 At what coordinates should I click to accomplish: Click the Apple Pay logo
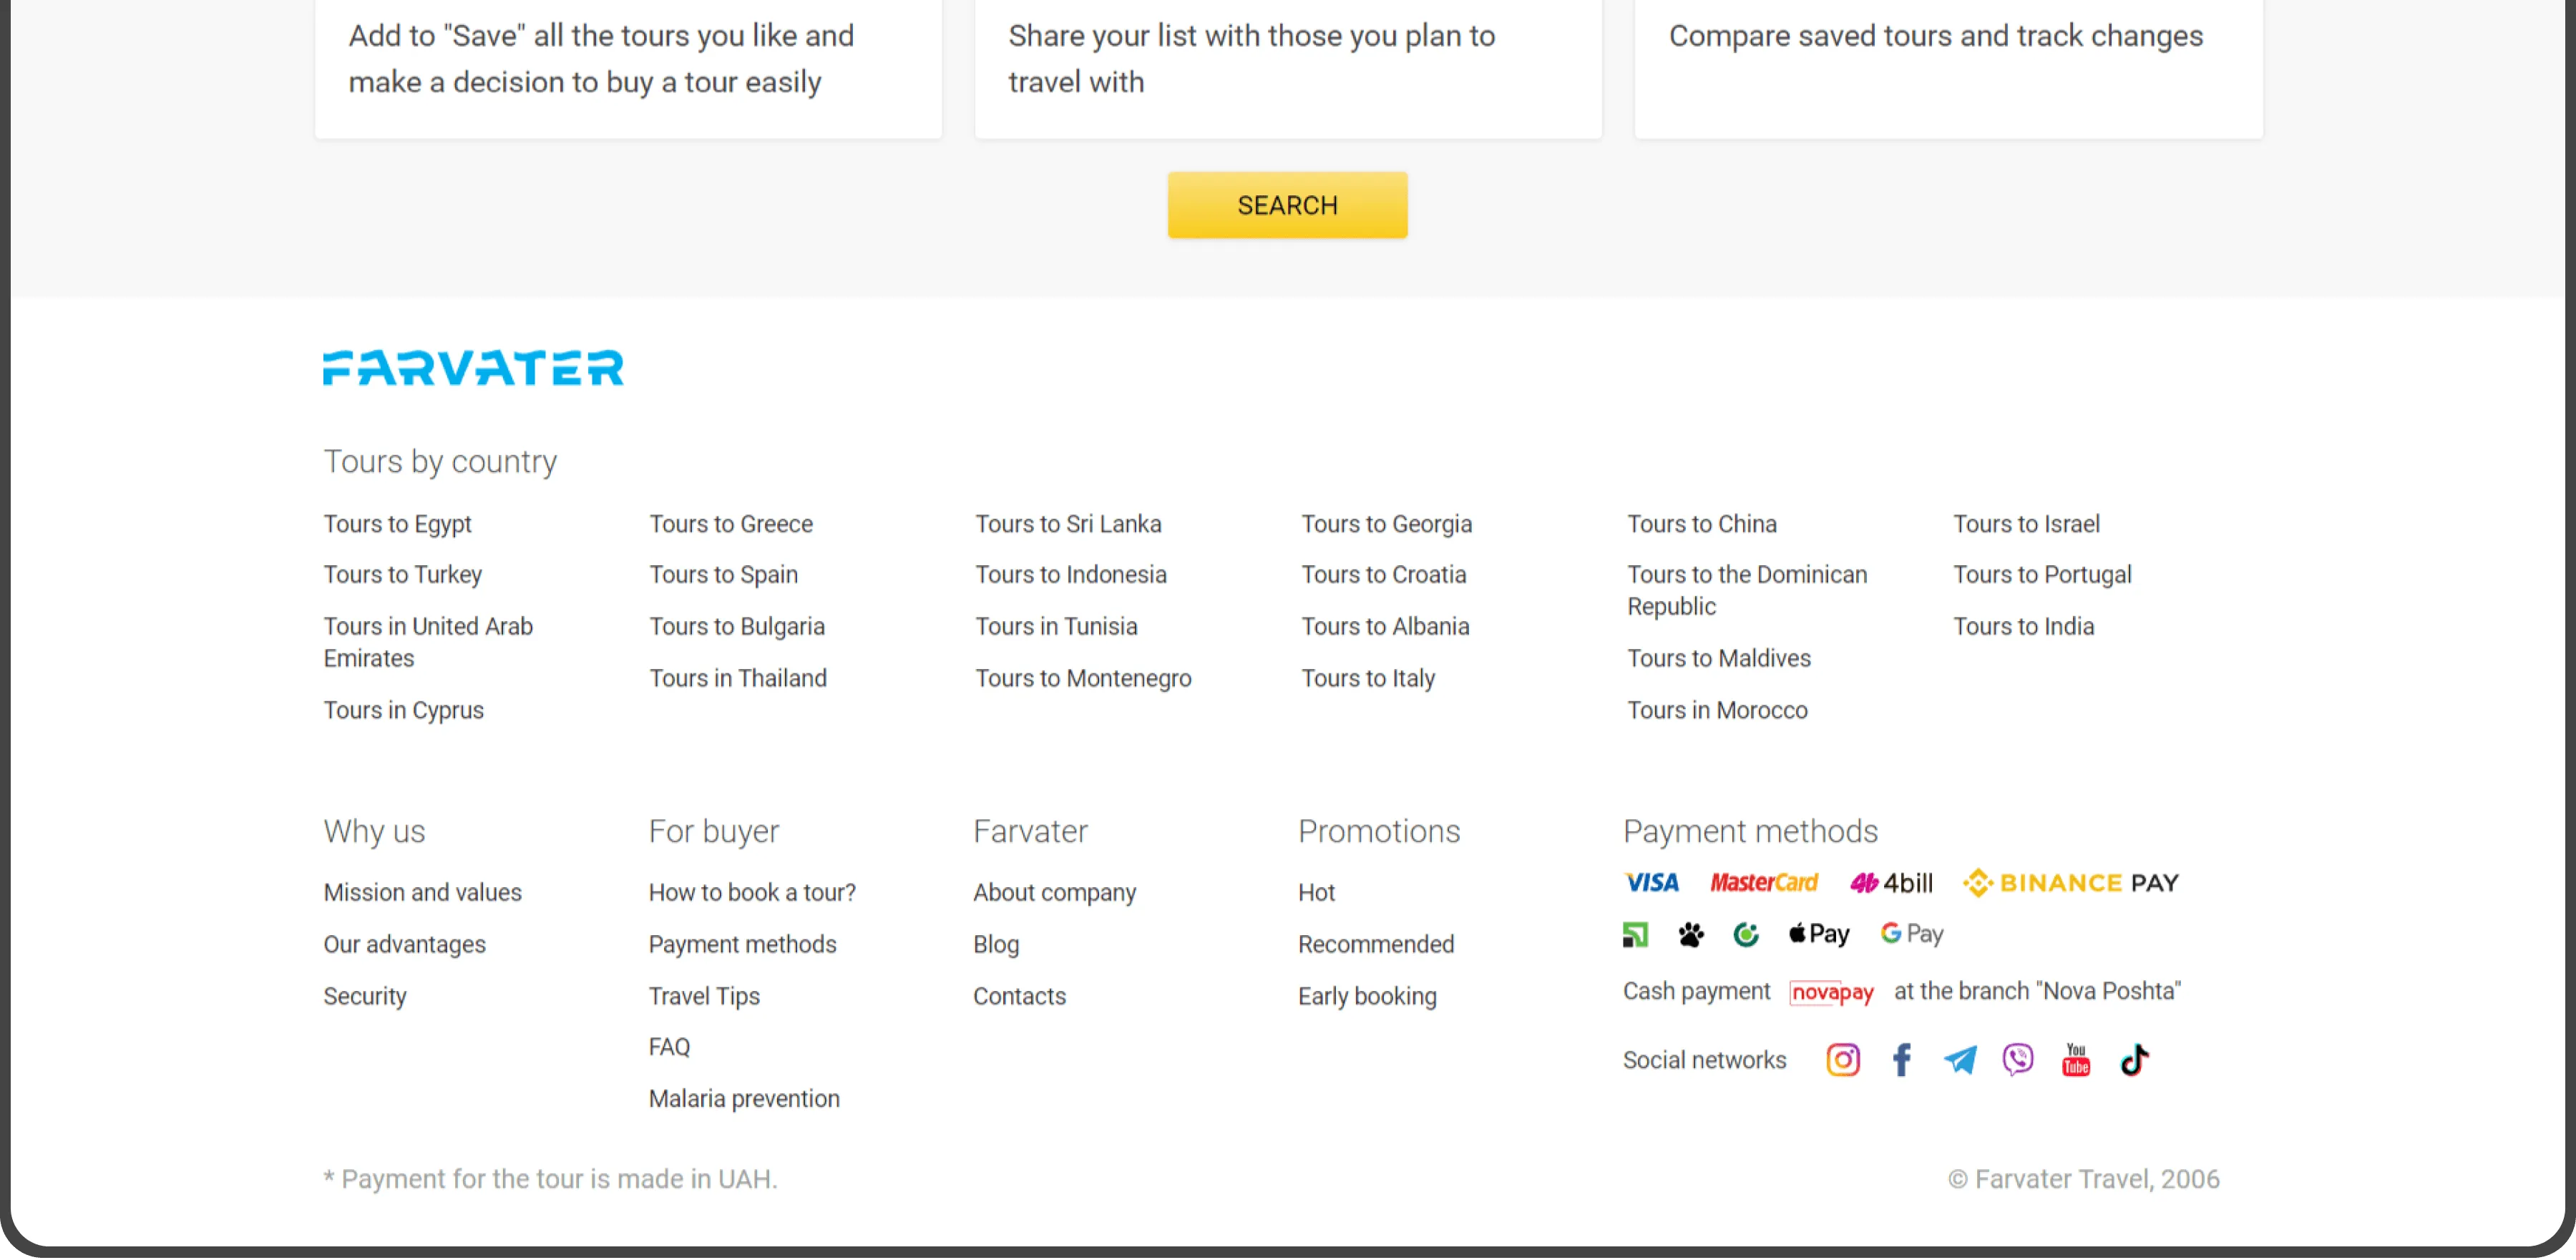(1819, 934)
